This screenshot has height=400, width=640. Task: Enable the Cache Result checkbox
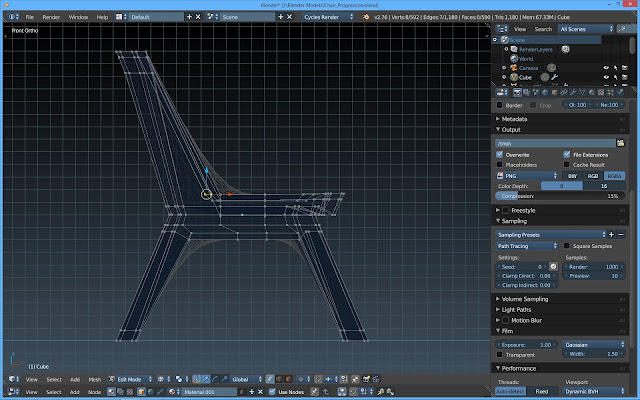(x=567, y=164)
